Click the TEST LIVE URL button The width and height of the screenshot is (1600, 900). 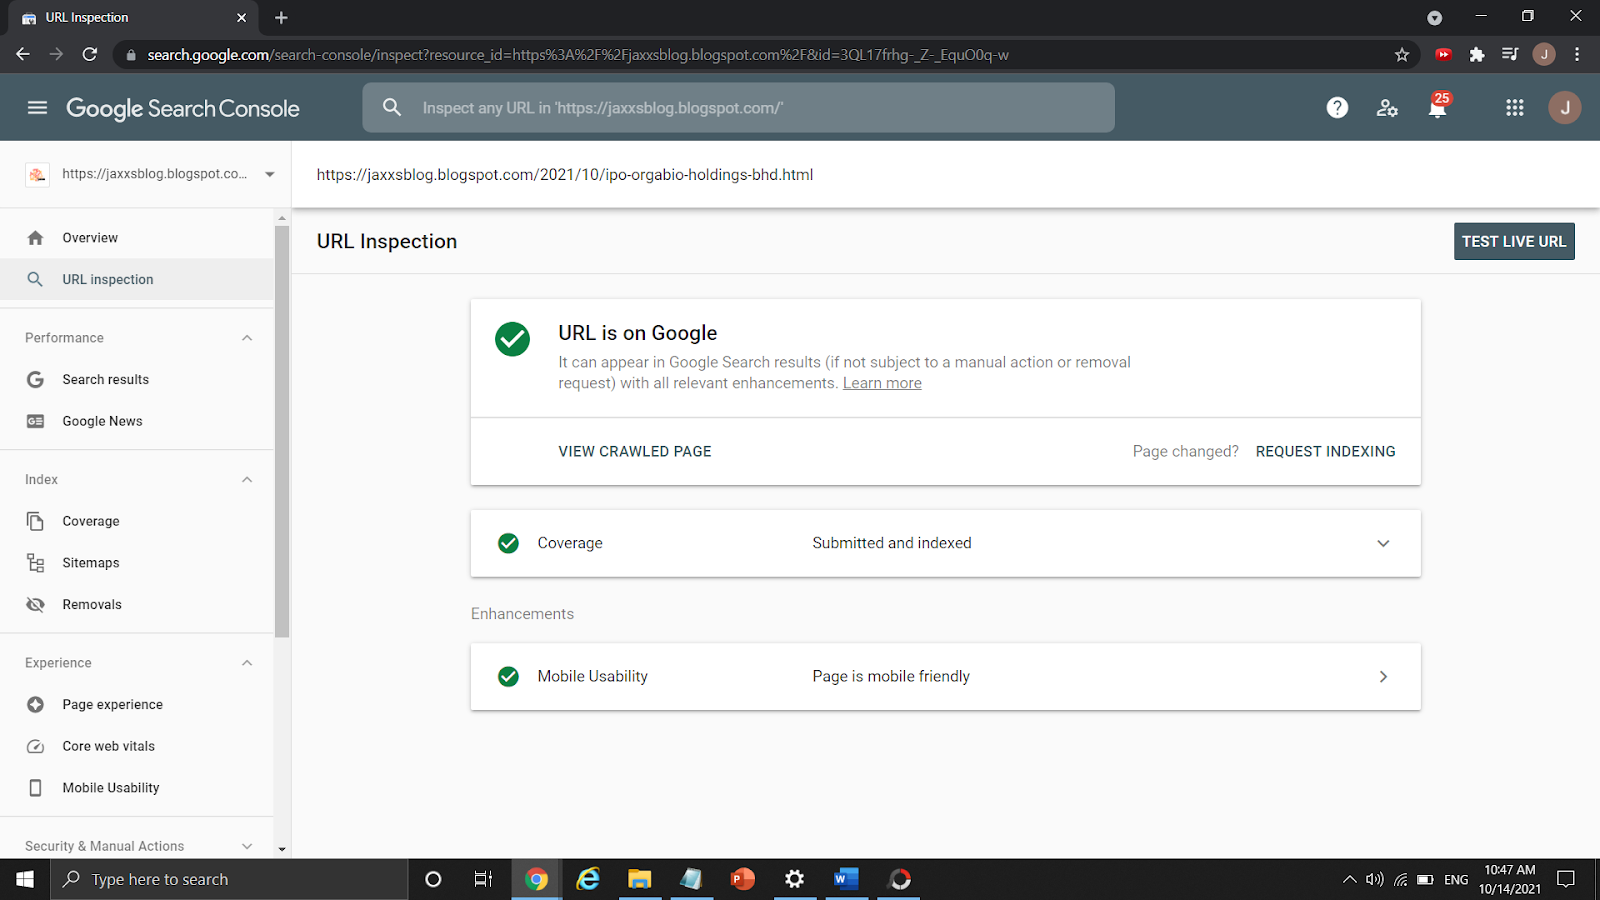(x=1514, y=241)
